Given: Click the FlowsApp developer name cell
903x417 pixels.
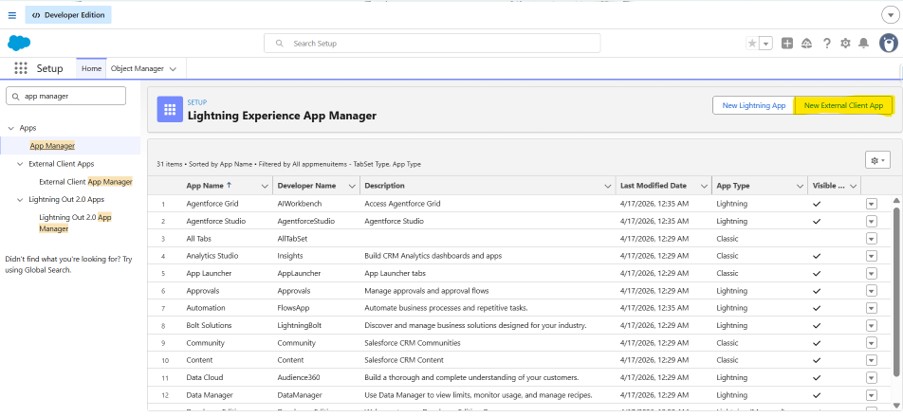Looking at the screenshot, I should tap(293, 308).
